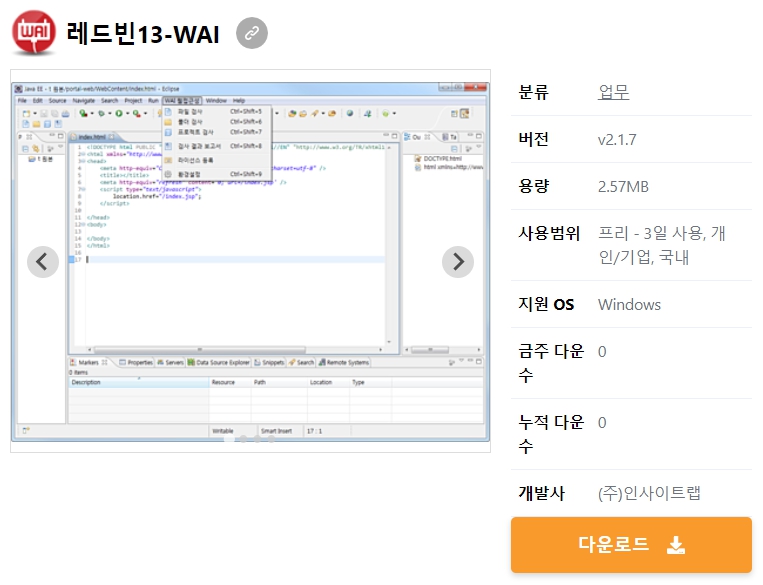
Task: Select the file size value 2.57MB
Action: 623,186
